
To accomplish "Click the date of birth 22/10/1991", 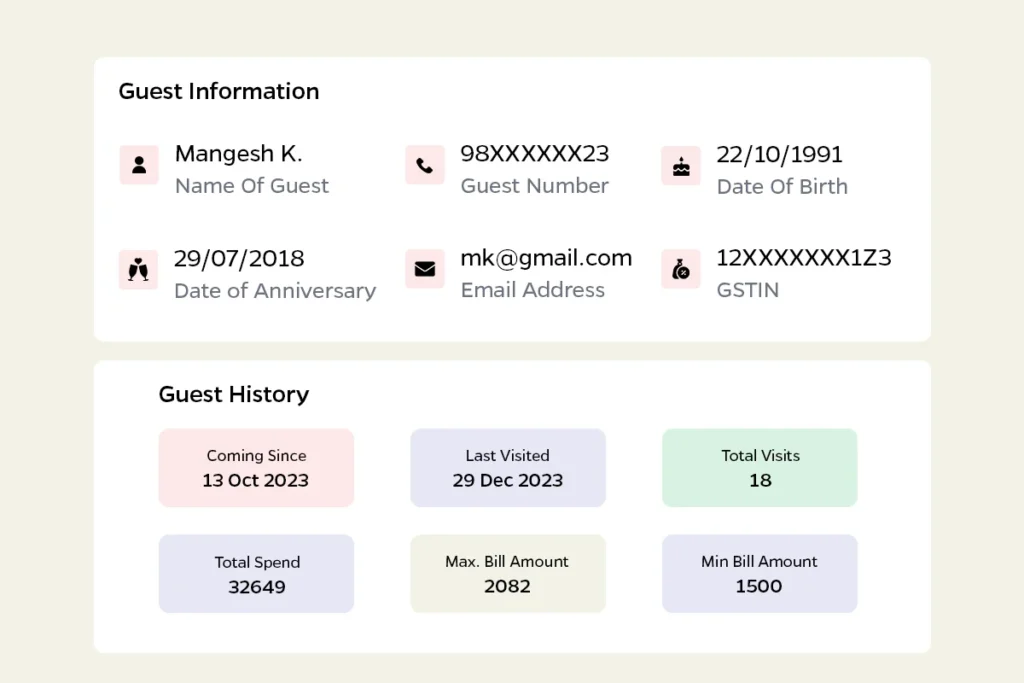I will pos(779,155).
